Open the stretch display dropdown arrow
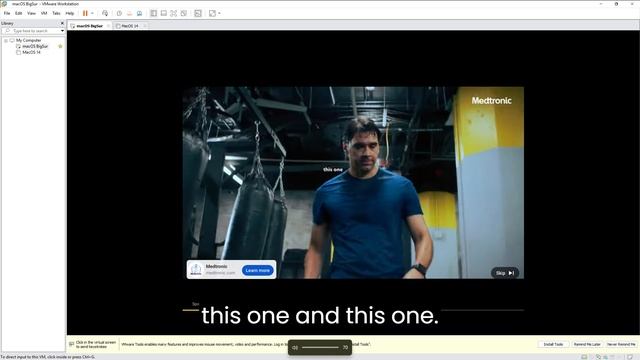640x360 pixels. 219,13
